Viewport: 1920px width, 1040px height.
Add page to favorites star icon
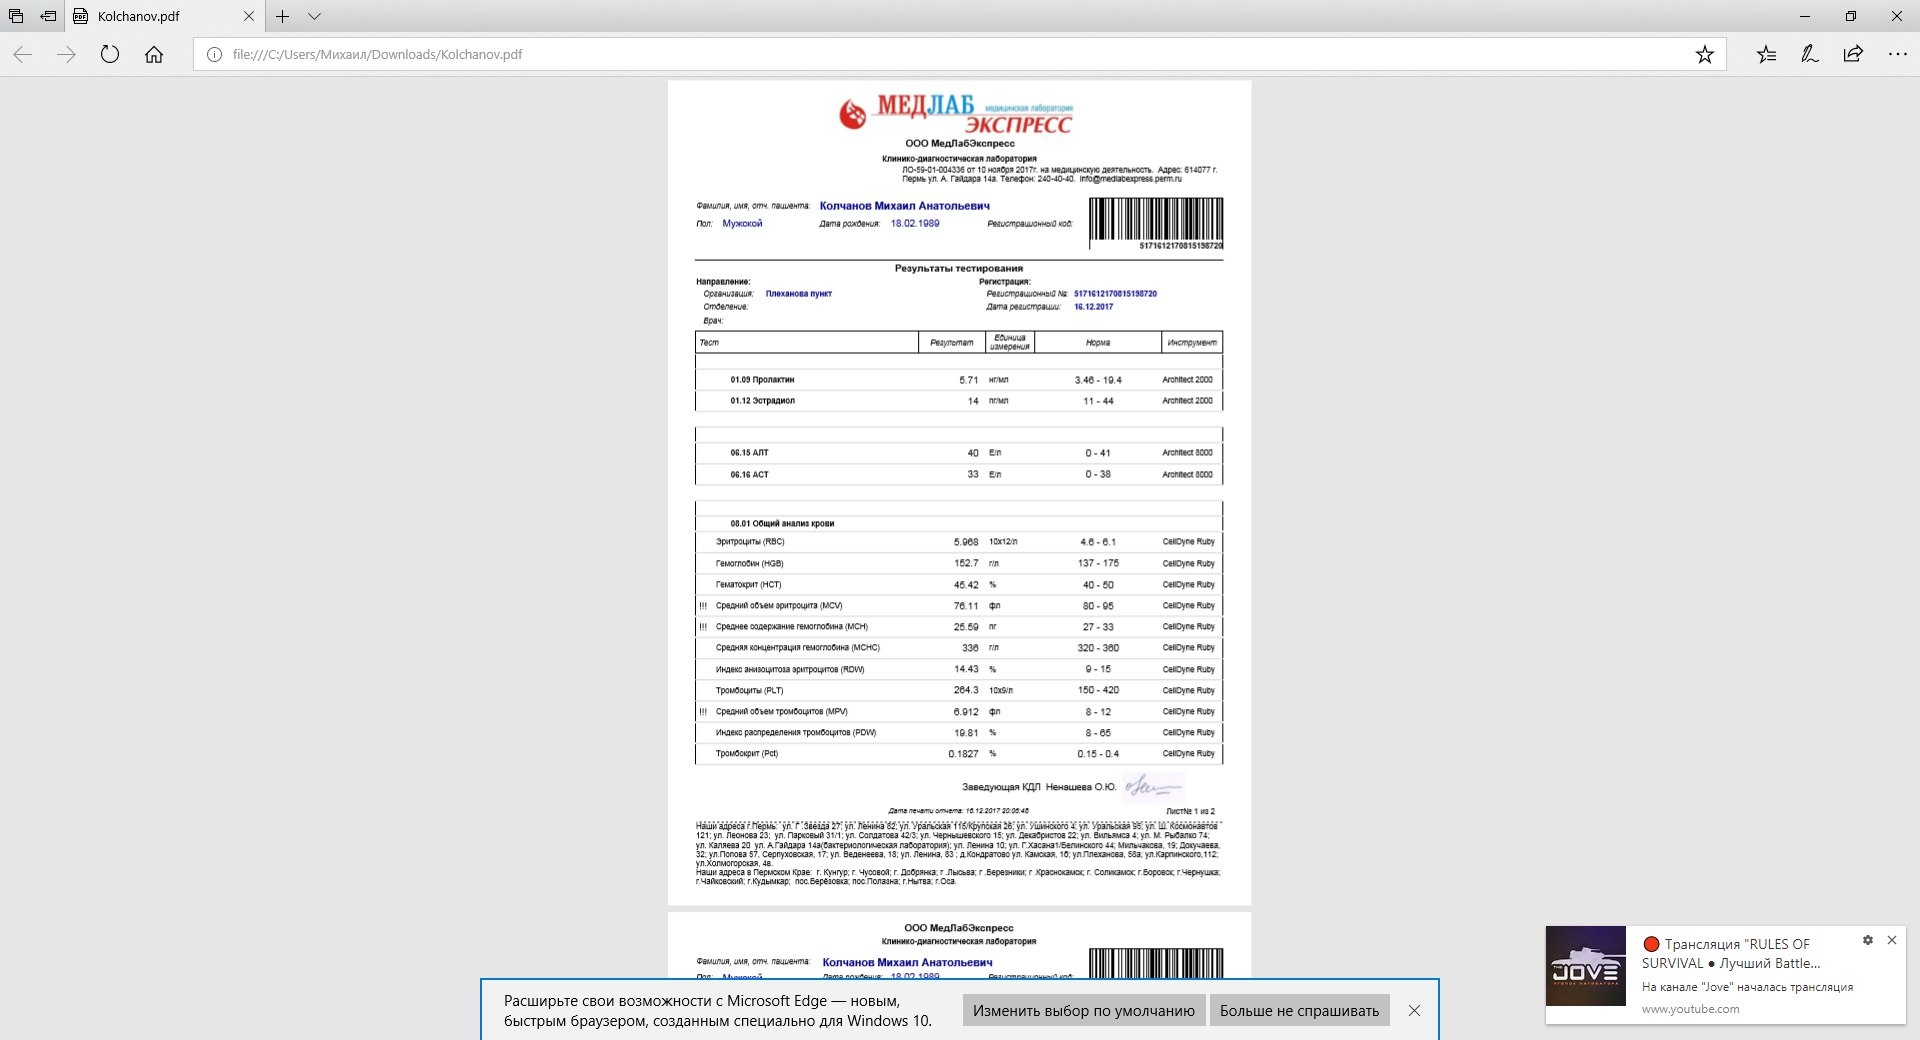(x=1704, y=55)
